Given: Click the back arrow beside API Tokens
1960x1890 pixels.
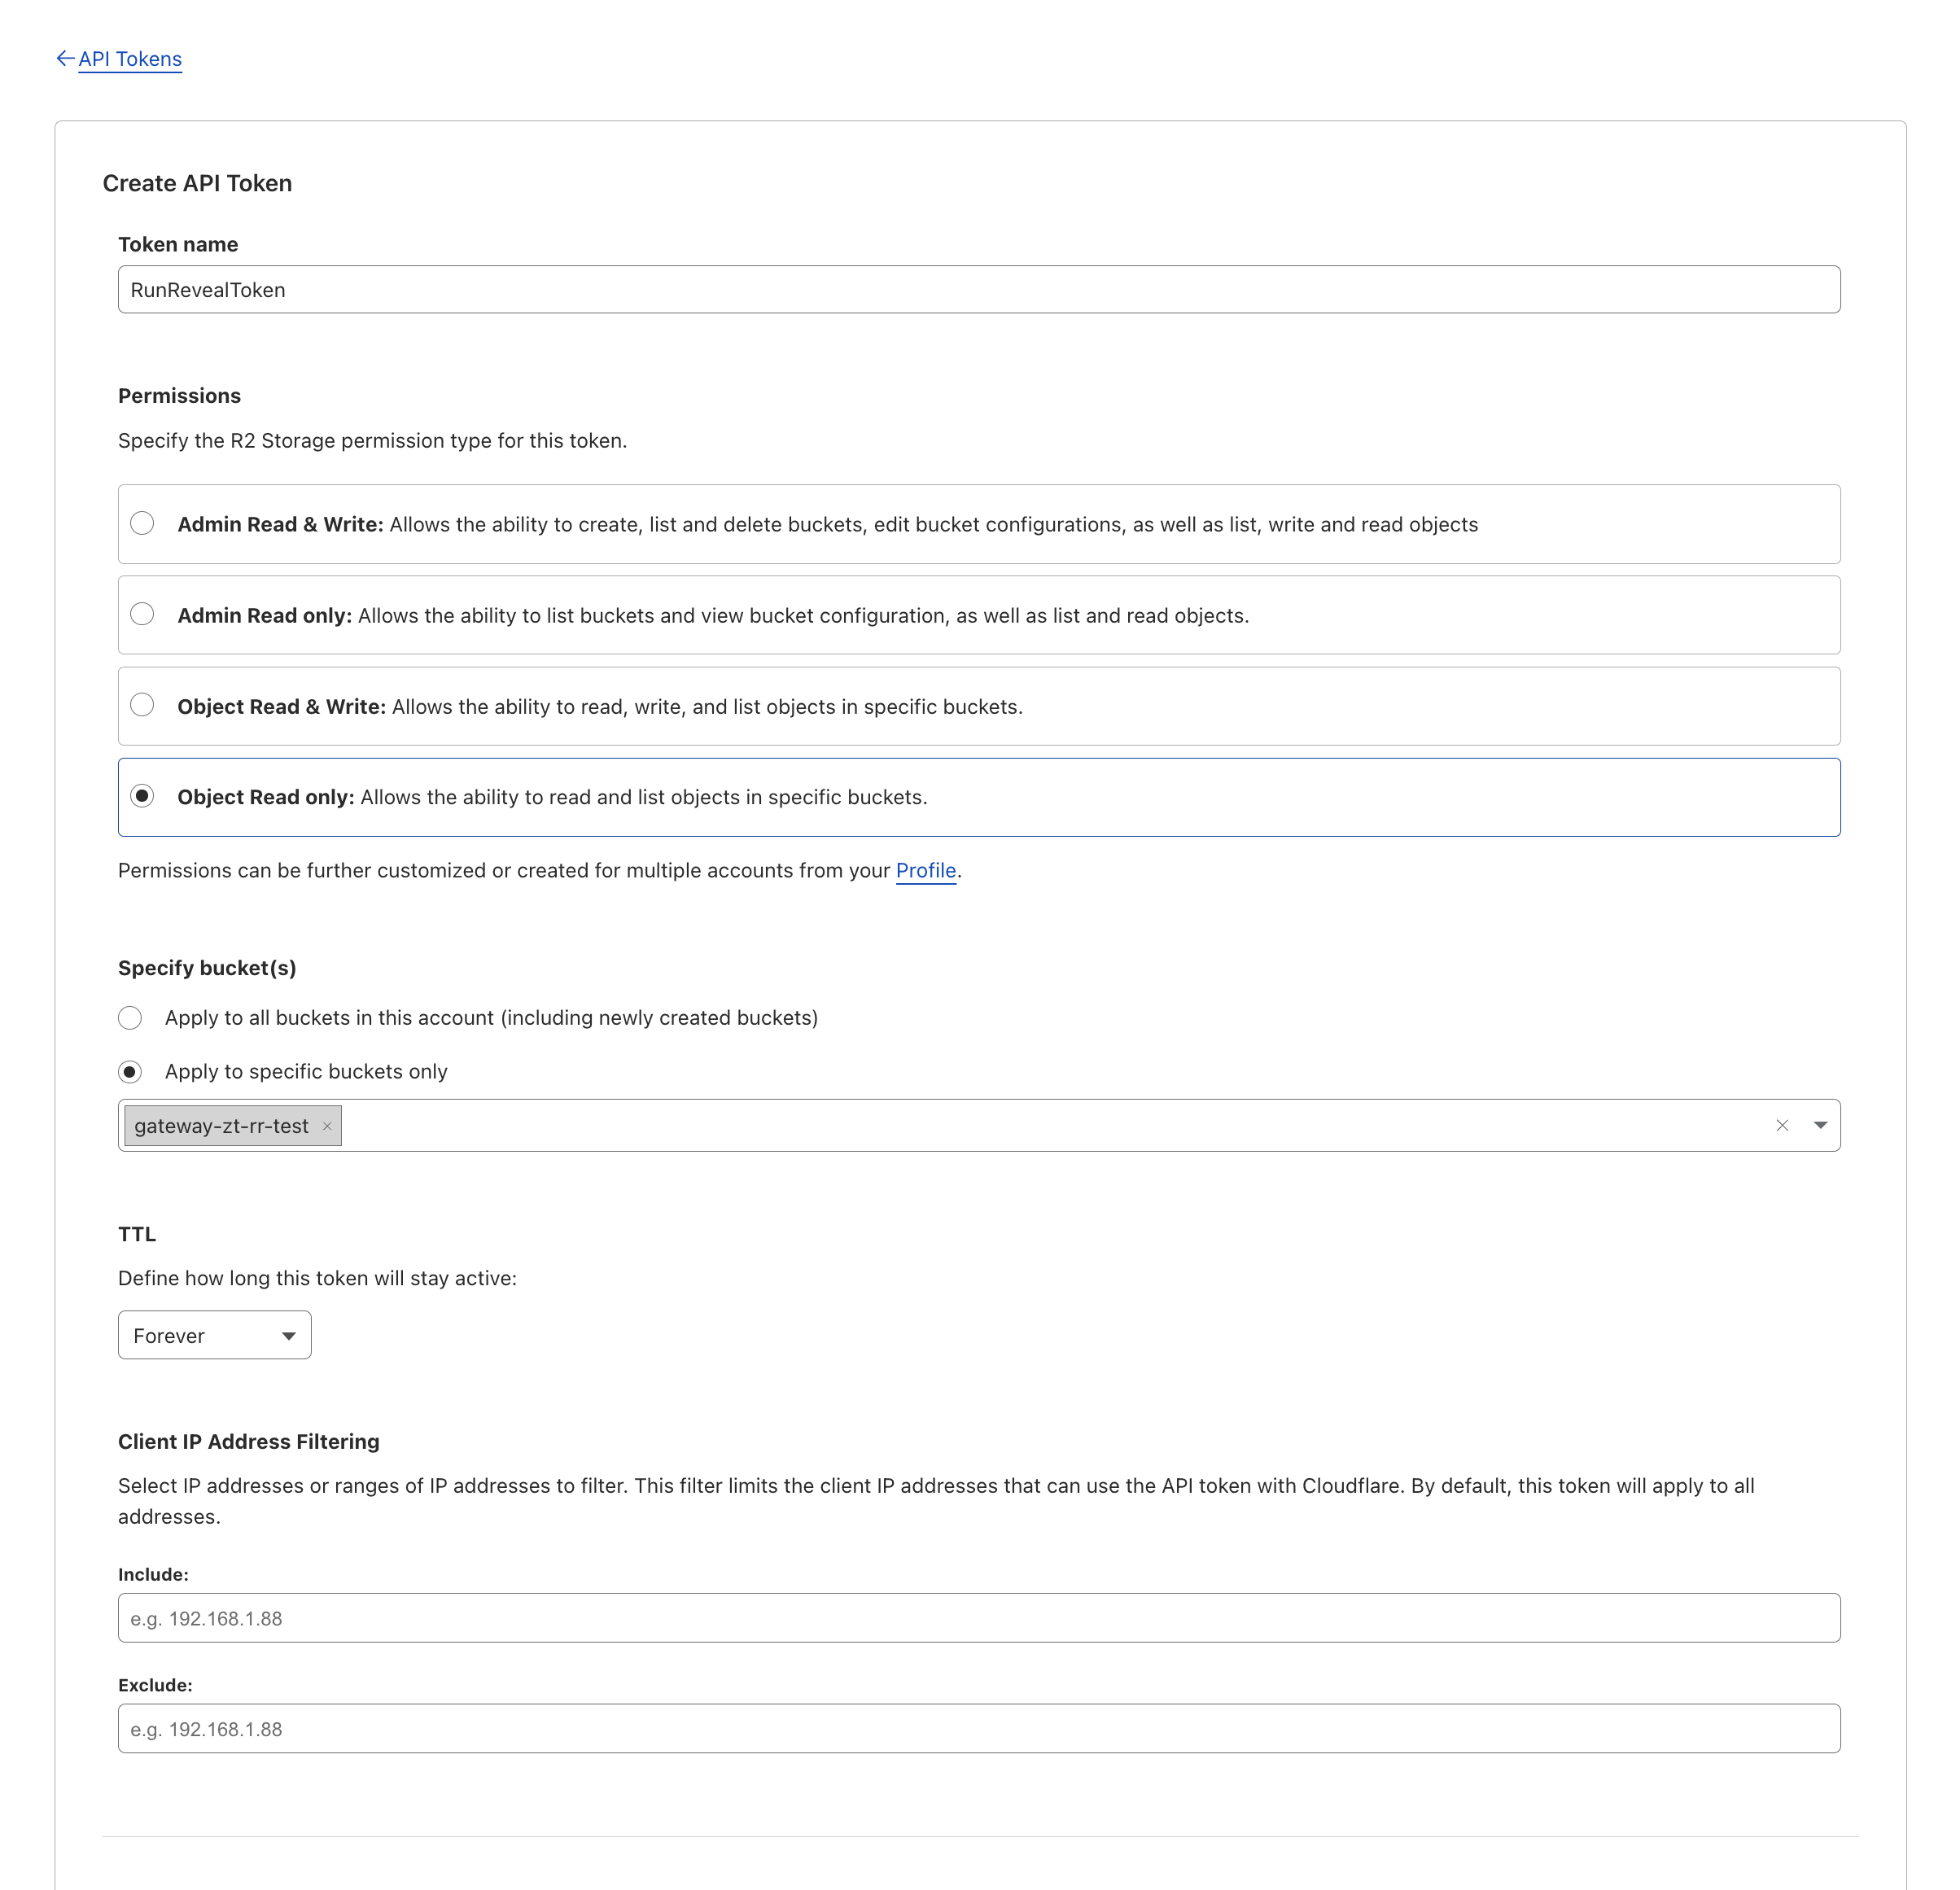Looking at the screenshot, I should [x=65, y=59].
